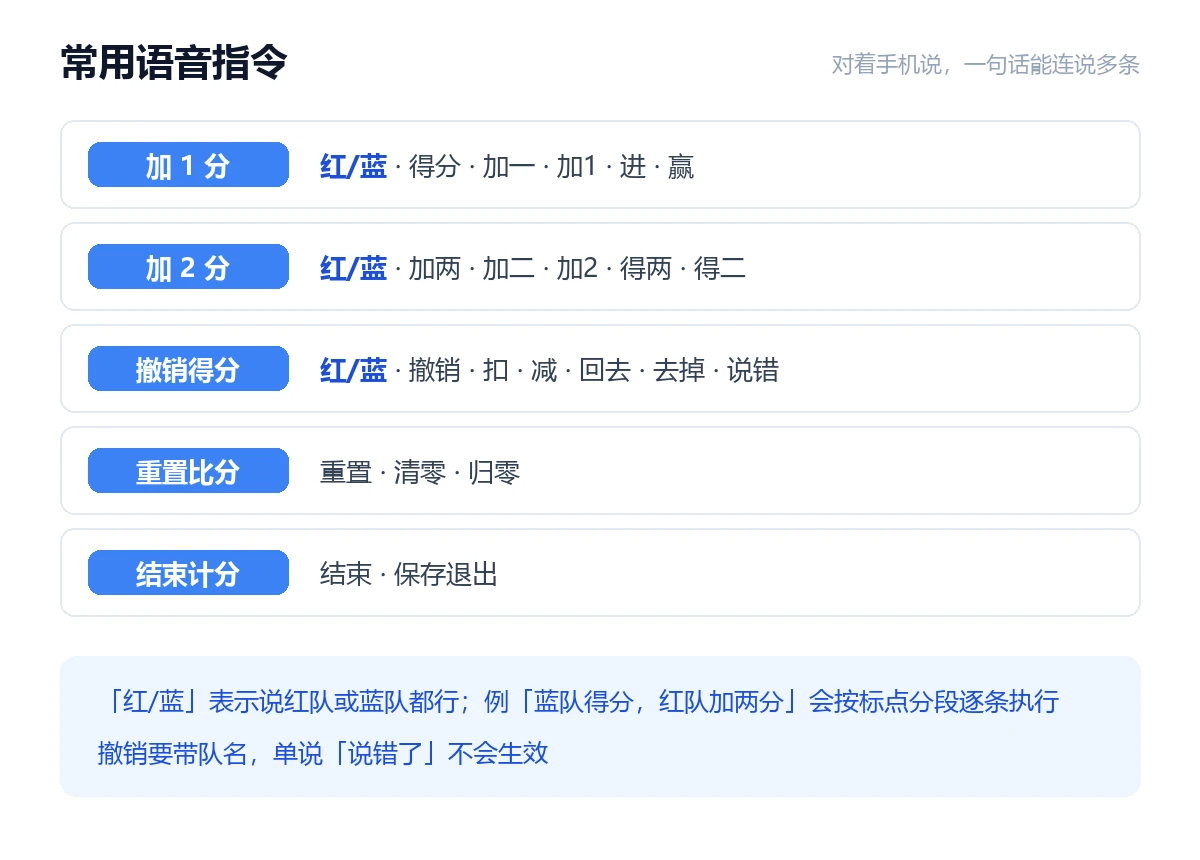The image size is (1200, 860).
Task: Click "红/蓝" in the 加 1 分 row
Action: [353, 166]
